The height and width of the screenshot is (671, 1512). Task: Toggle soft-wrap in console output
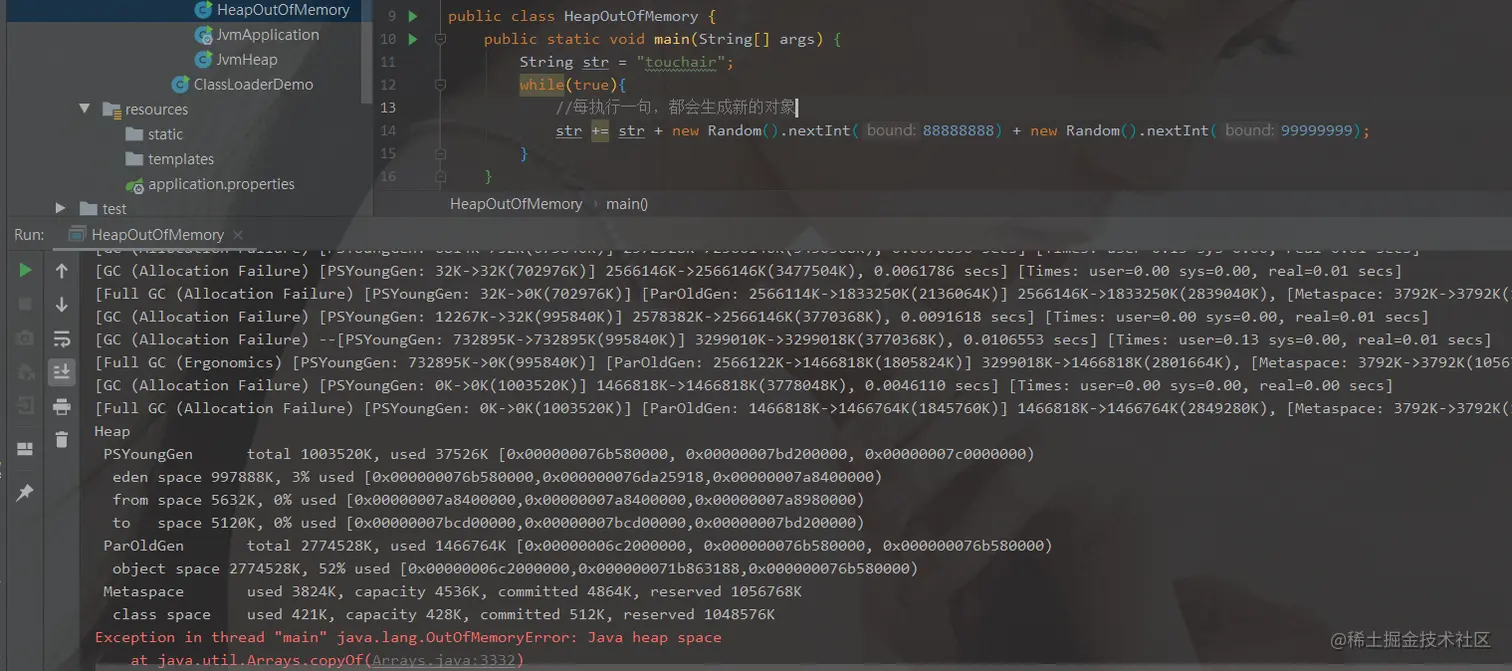coord(62,338)
